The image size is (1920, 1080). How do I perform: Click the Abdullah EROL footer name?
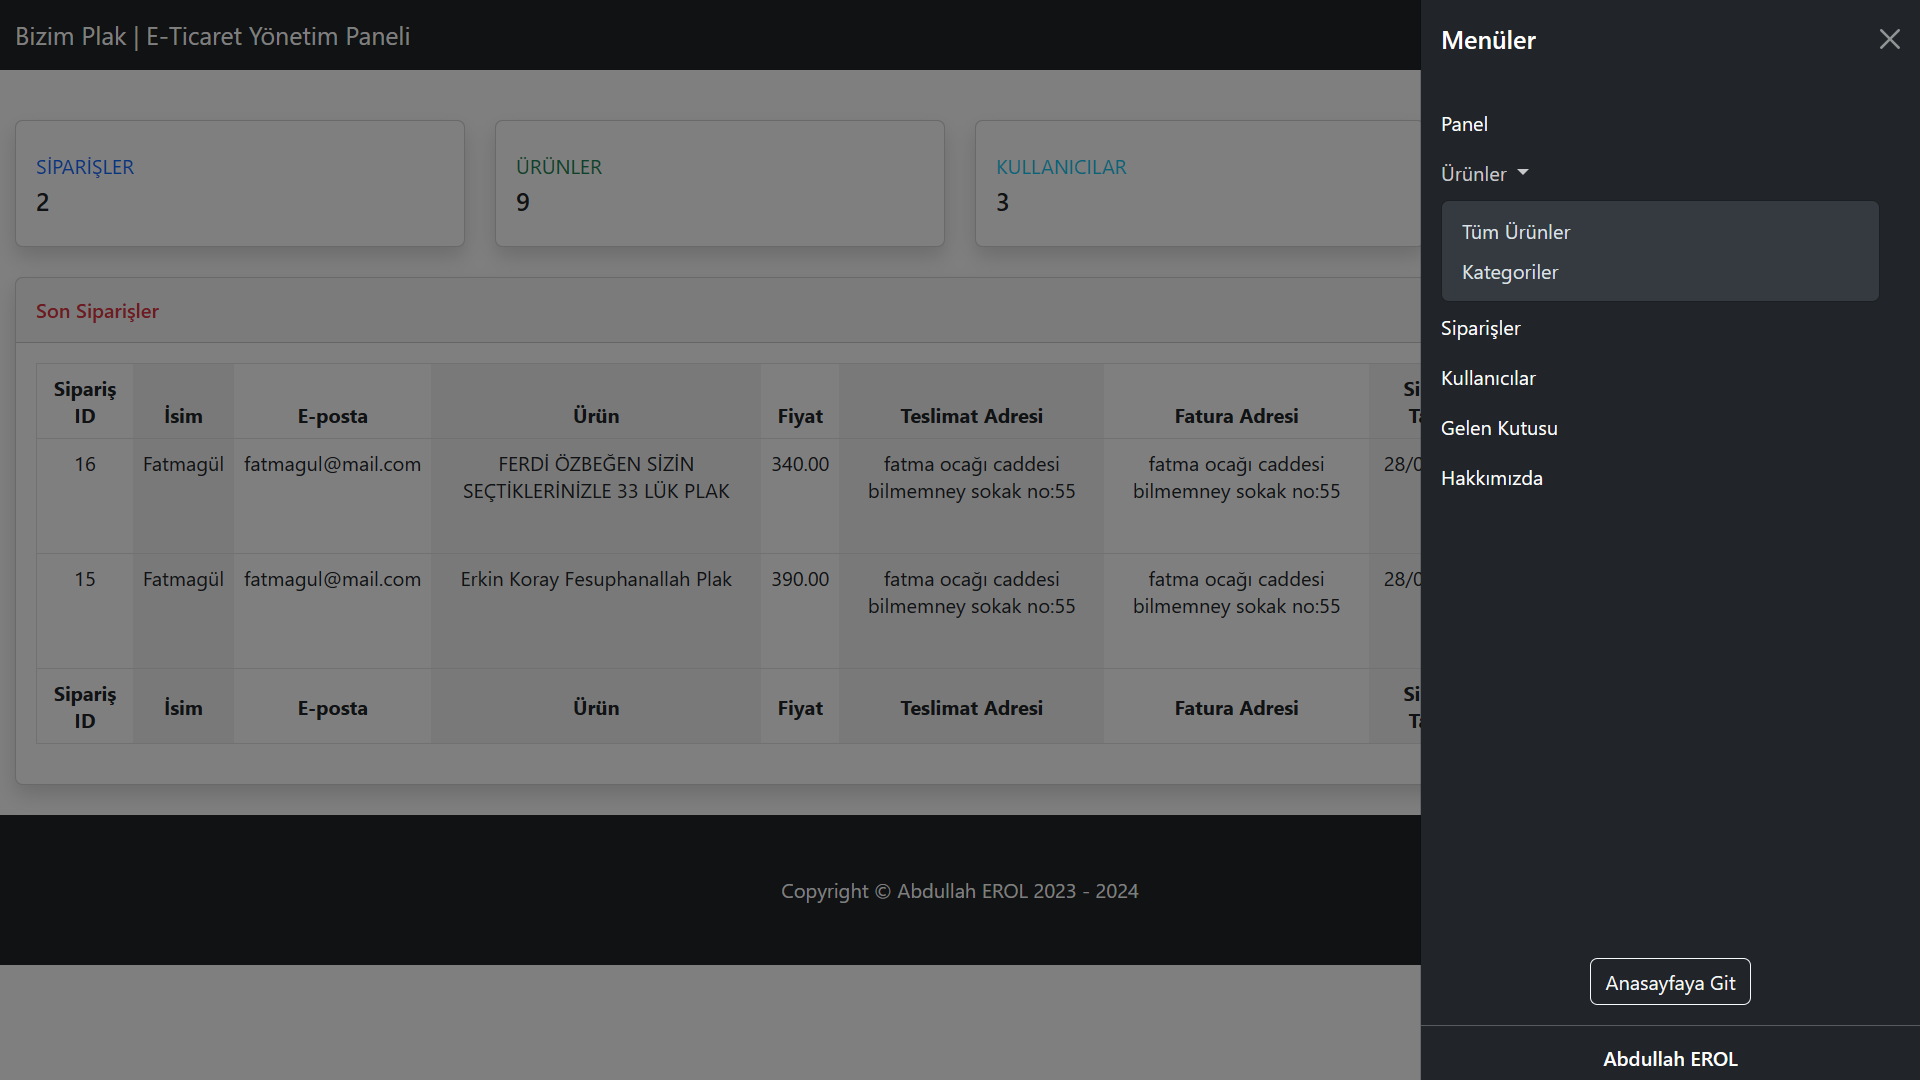point(1669,1059)
